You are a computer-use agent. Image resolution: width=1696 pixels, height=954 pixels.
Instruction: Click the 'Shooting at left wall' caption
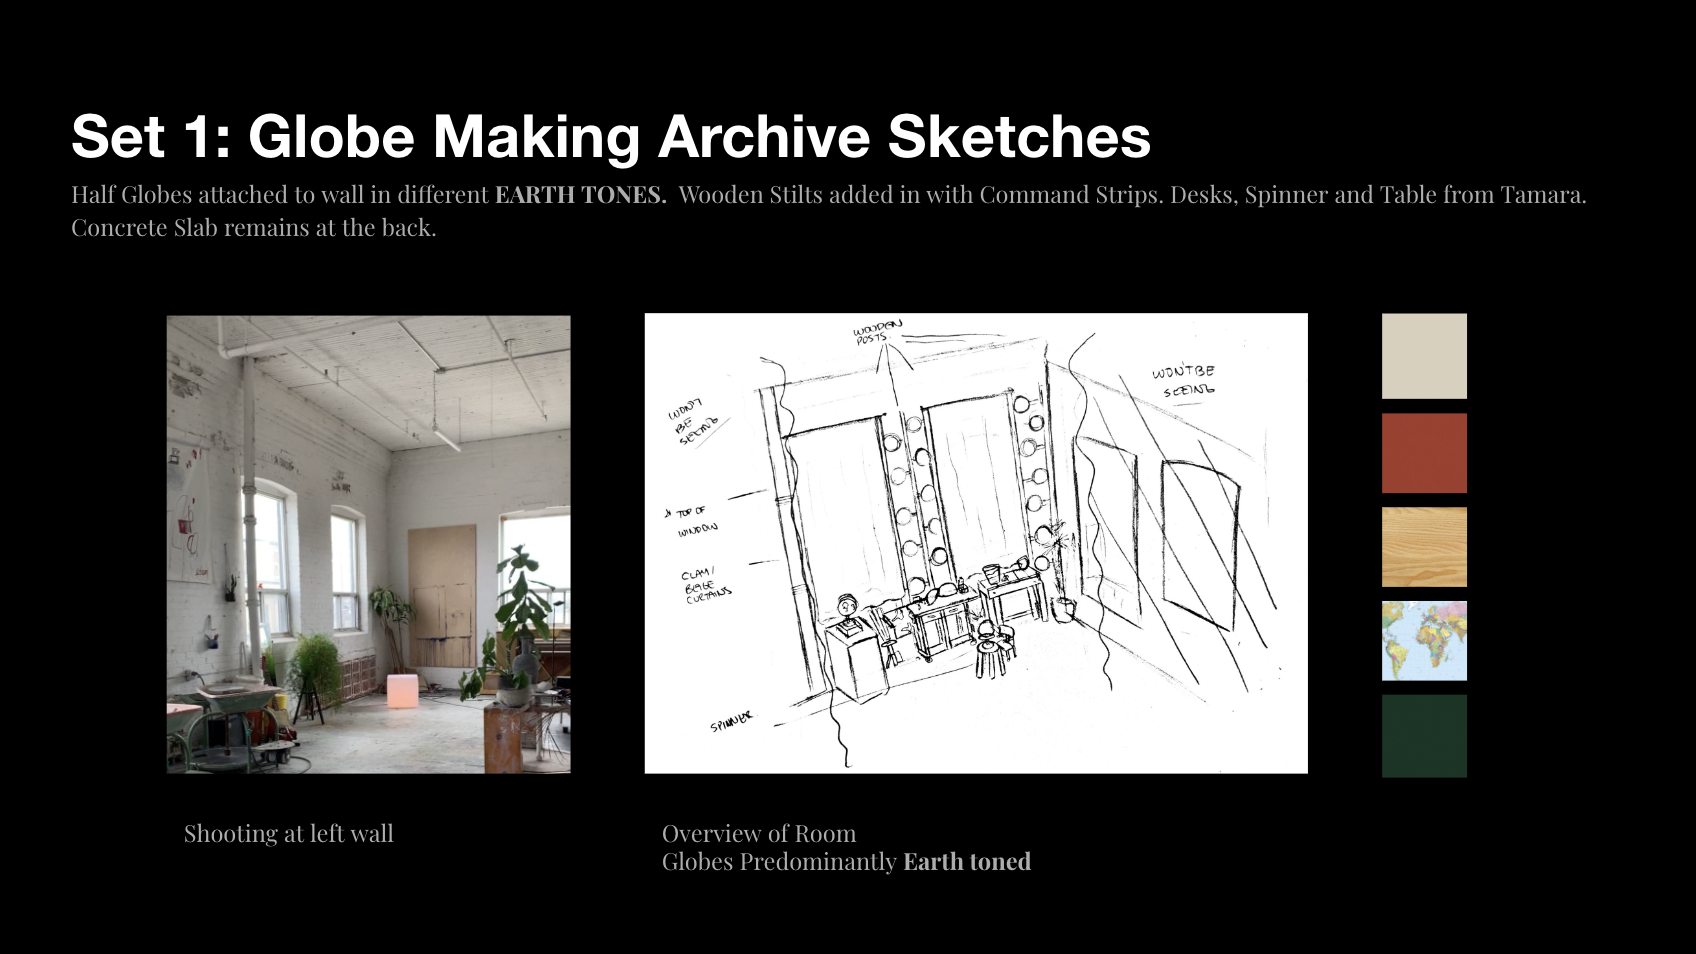pos(289,833)
